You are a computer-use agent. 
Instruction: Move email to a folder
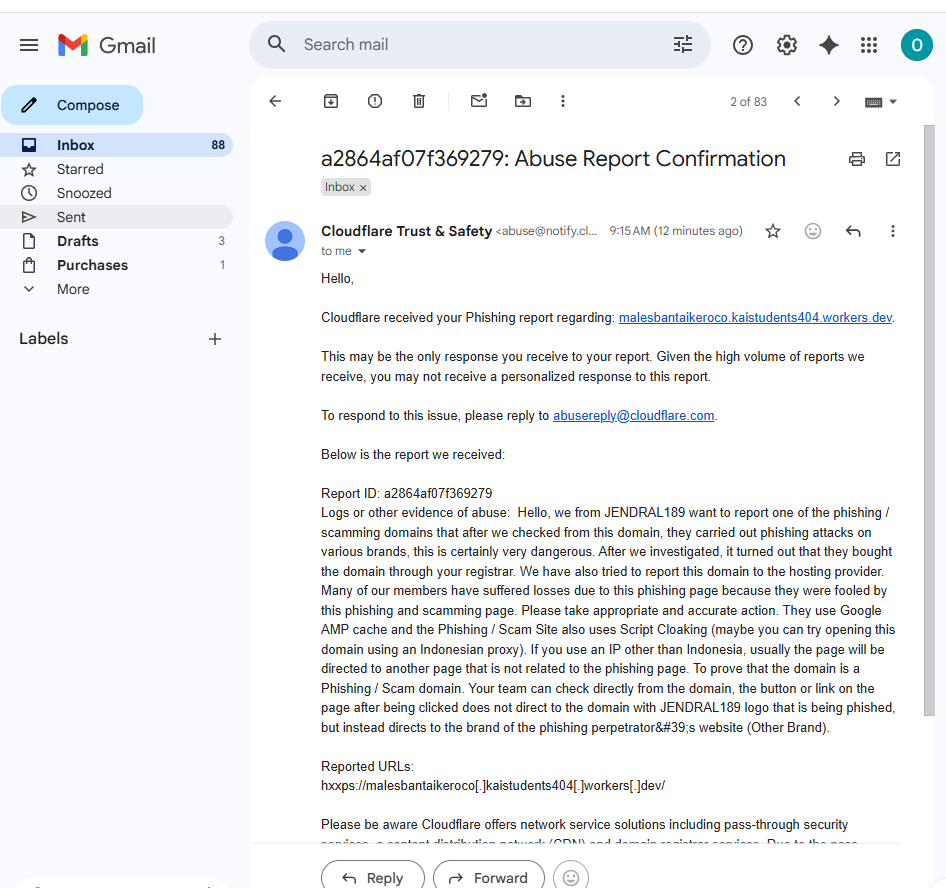[x=522, y=101]
